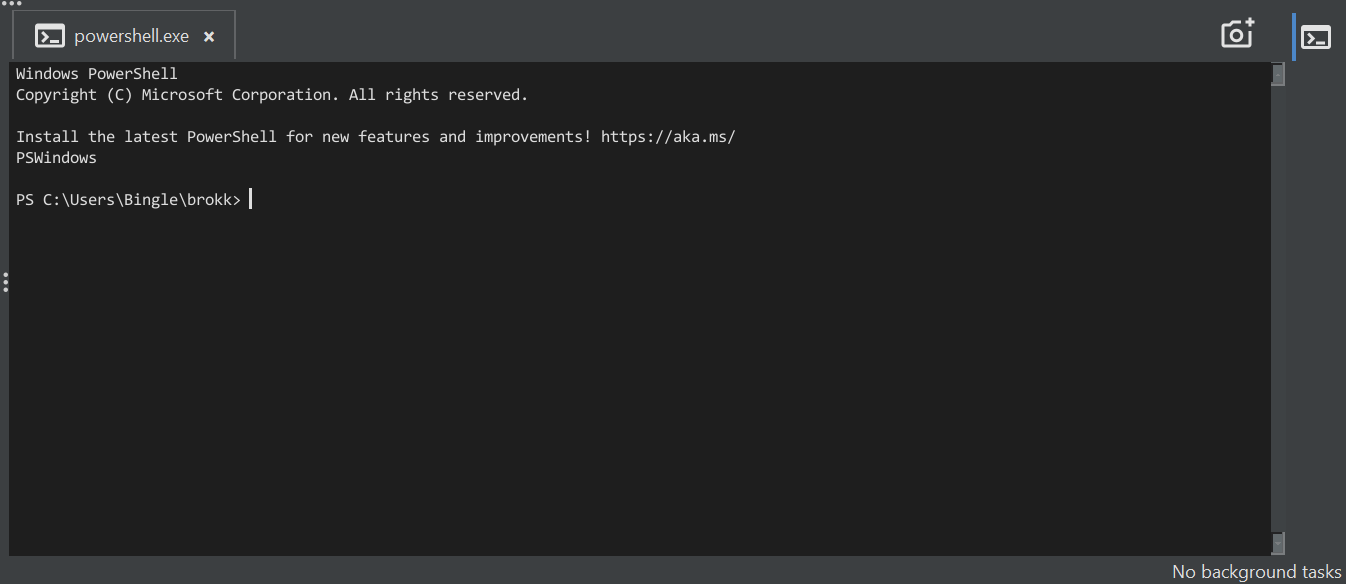Open the https://aka.ms/ link in terminal
Screen dimensions: 1346x584
(667, 137)
